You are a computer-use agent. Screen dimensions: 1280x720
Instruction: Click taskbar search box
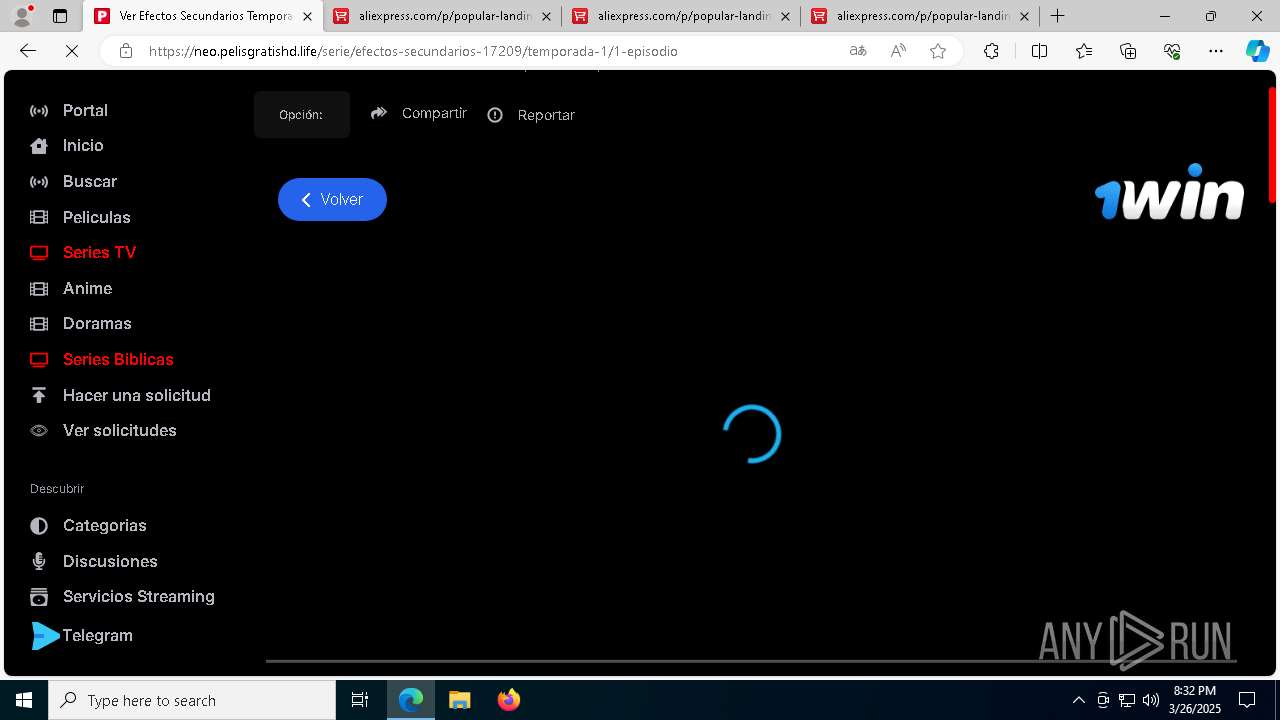coord(192,700)
